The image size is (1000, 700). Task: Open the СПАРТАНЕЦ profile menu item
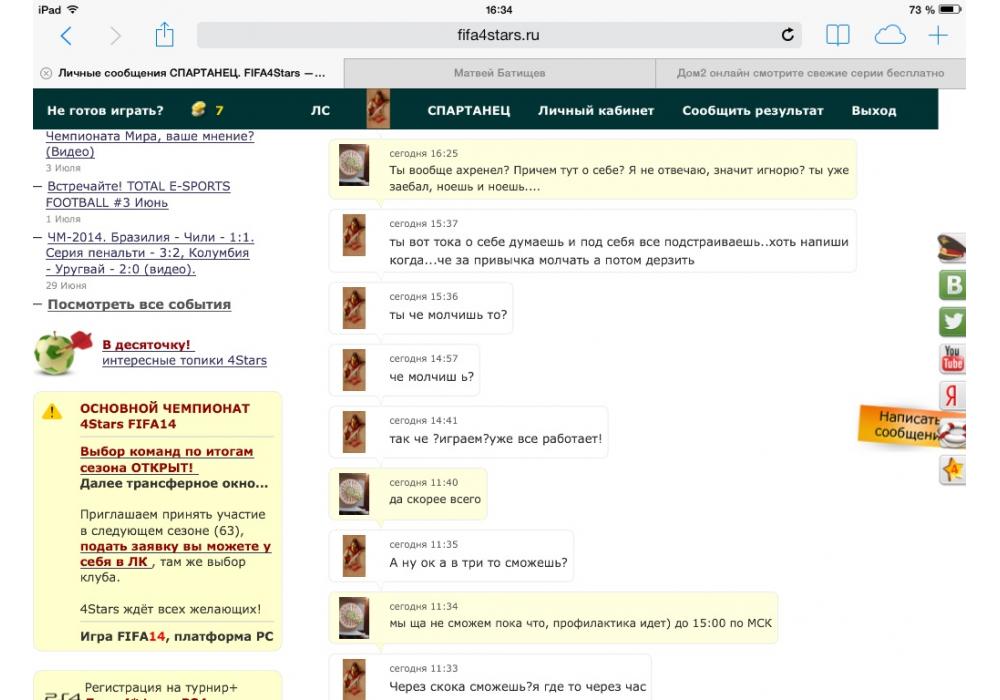(x=469, y=110)
